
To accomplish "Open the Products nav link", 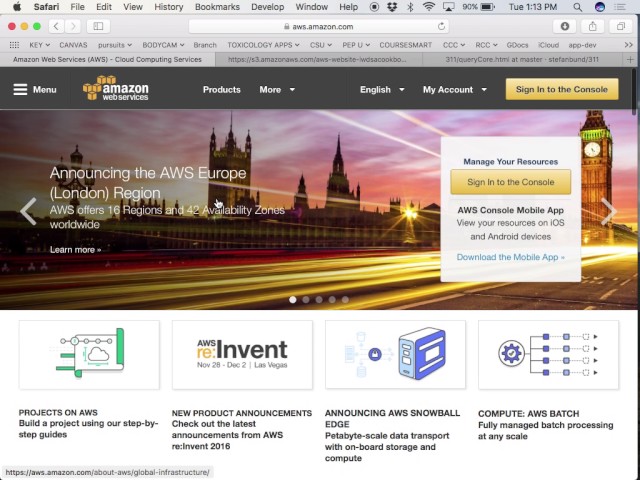I will tap(222, 89).
